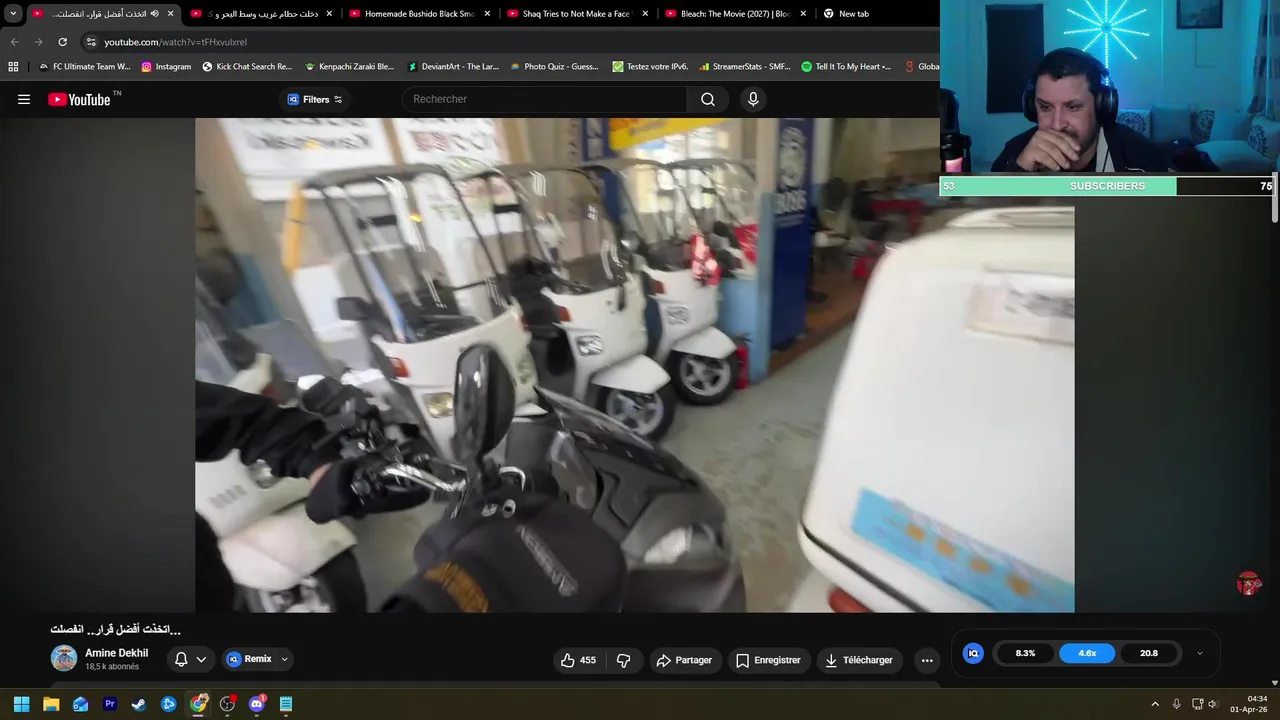Open Discord from the taskbar
Image resolution: width=1280 pixels, height=720 pixels.
click(257, 704)
